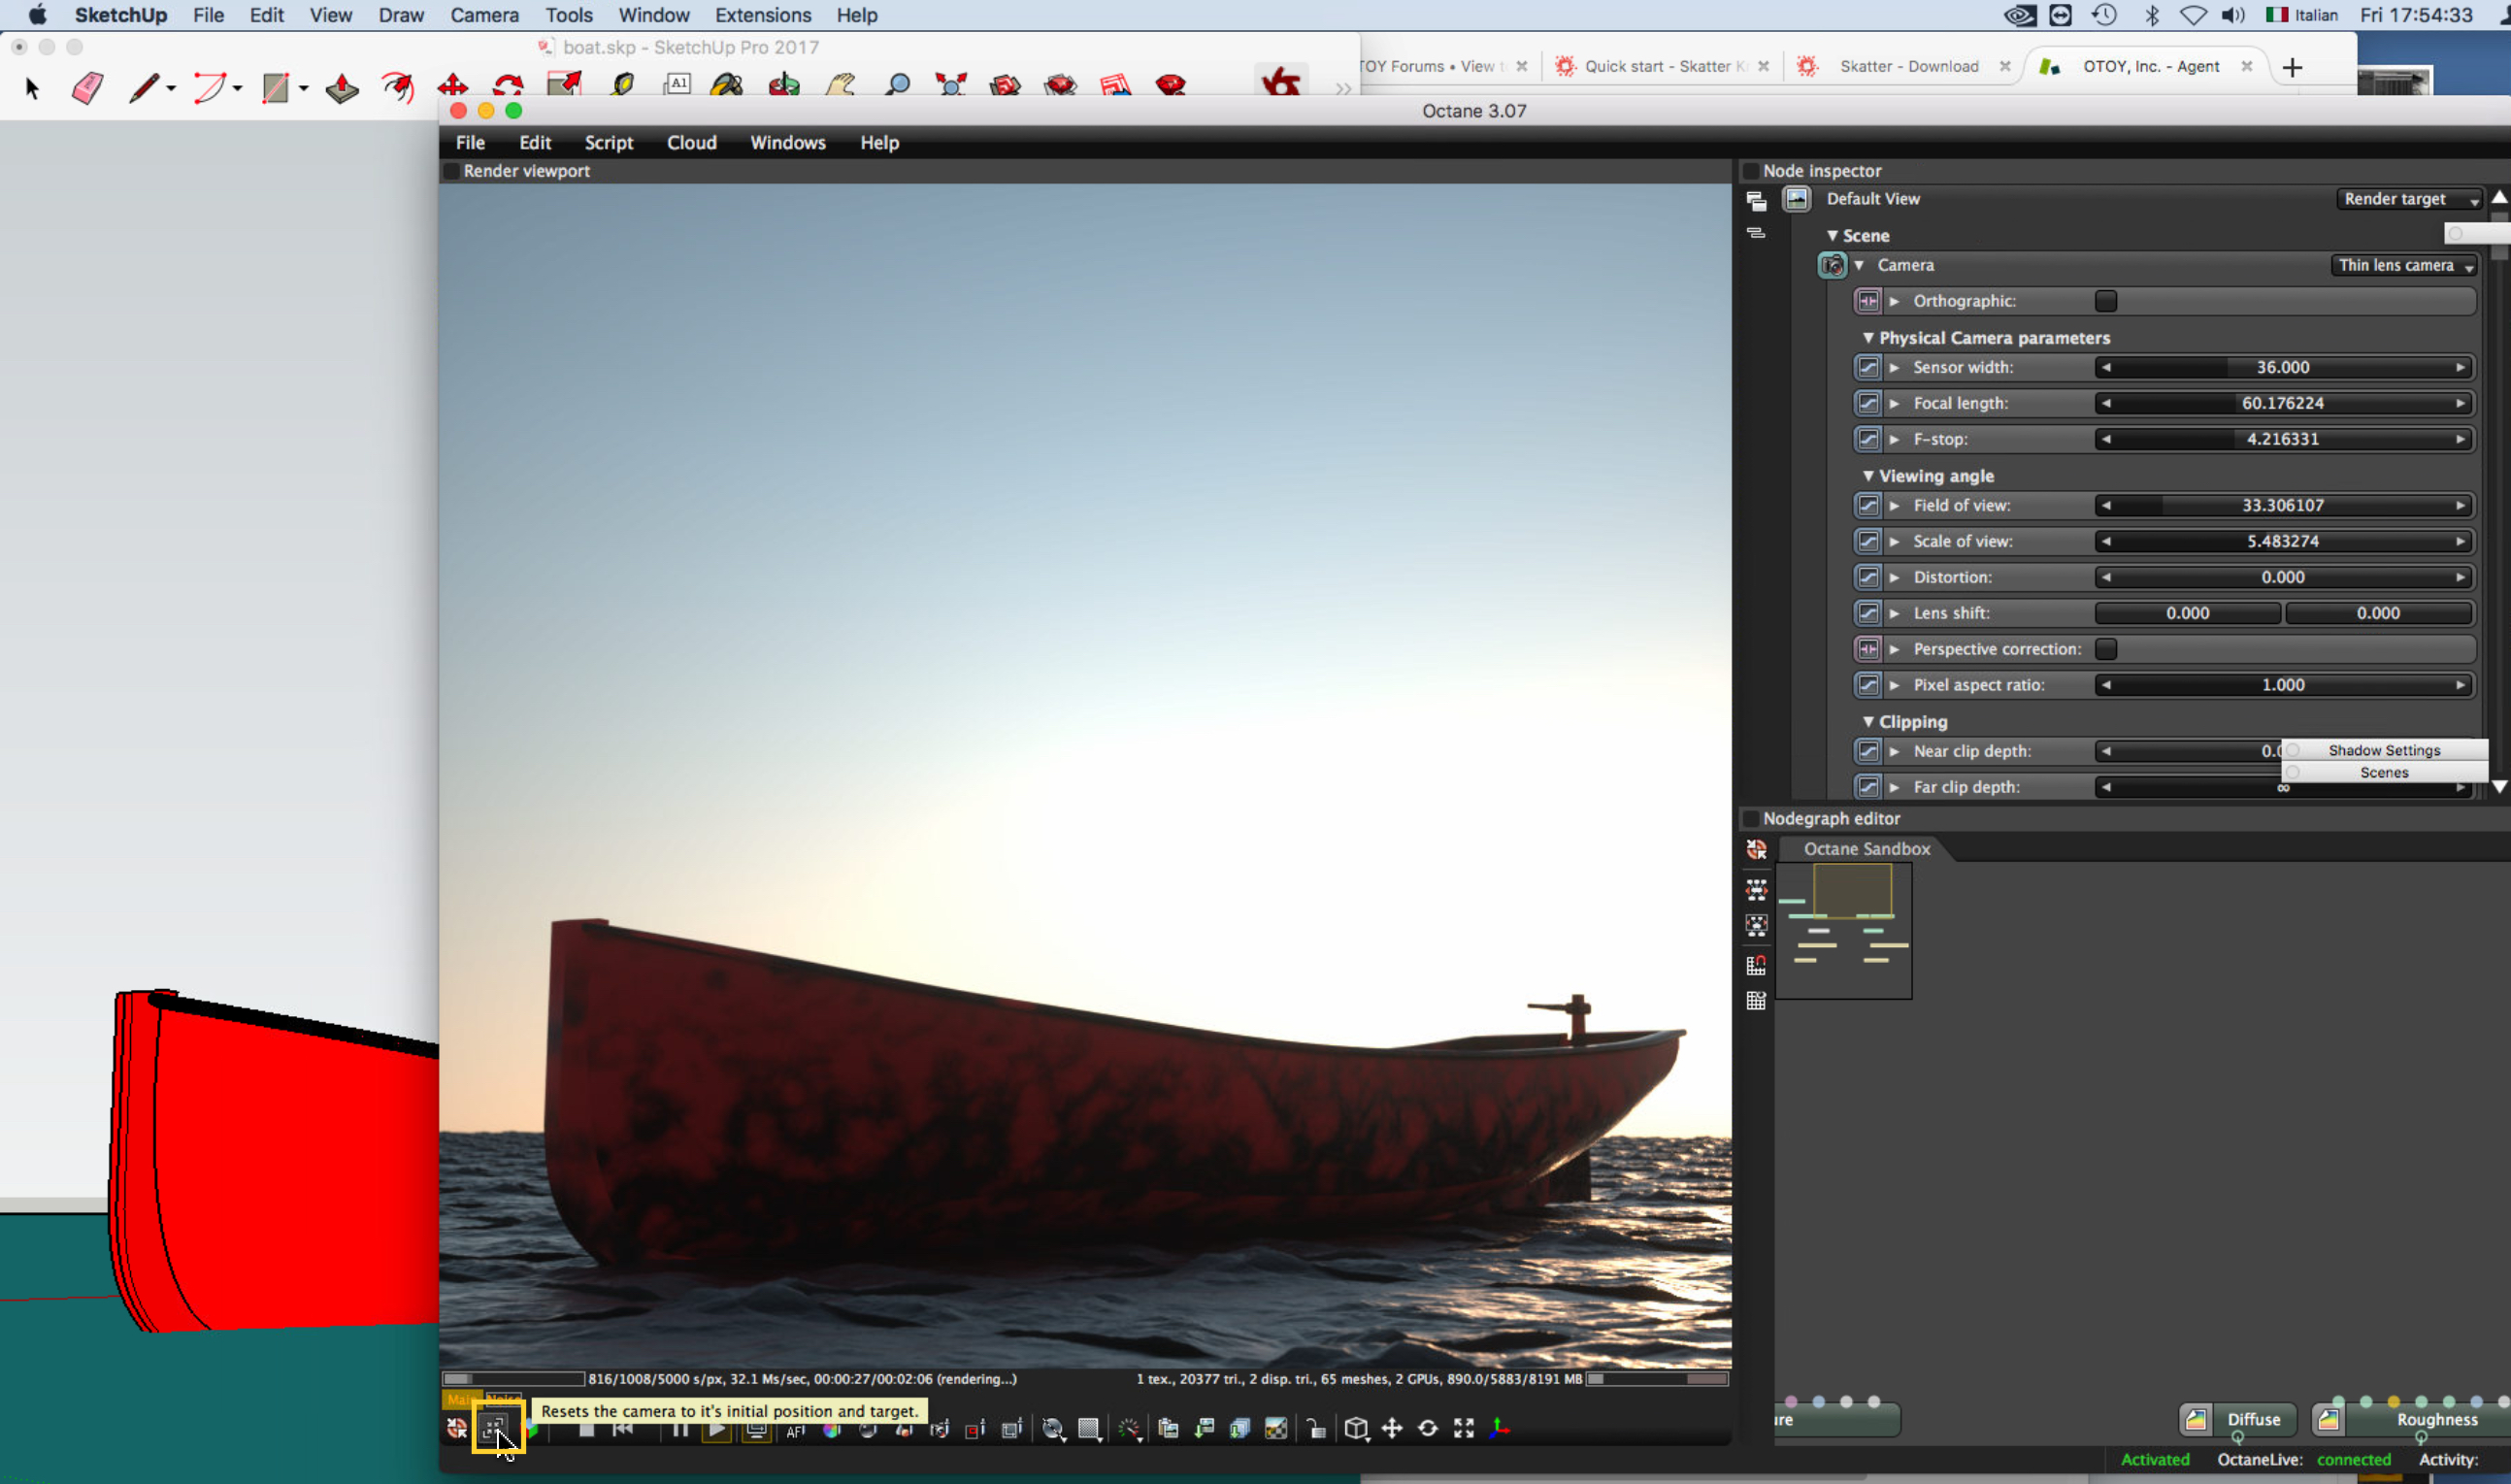
Task: Open the Script menu in Octane
Action: 608,143
